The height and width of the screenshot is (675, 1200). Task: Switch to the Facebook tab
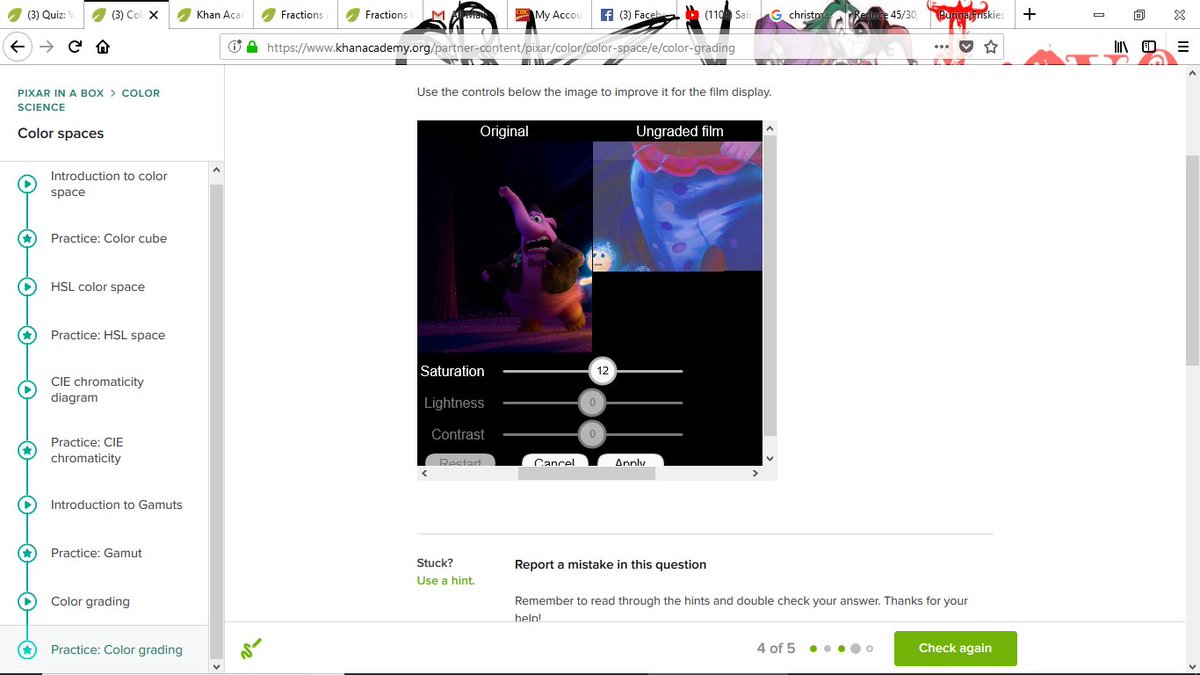[634, 15]
